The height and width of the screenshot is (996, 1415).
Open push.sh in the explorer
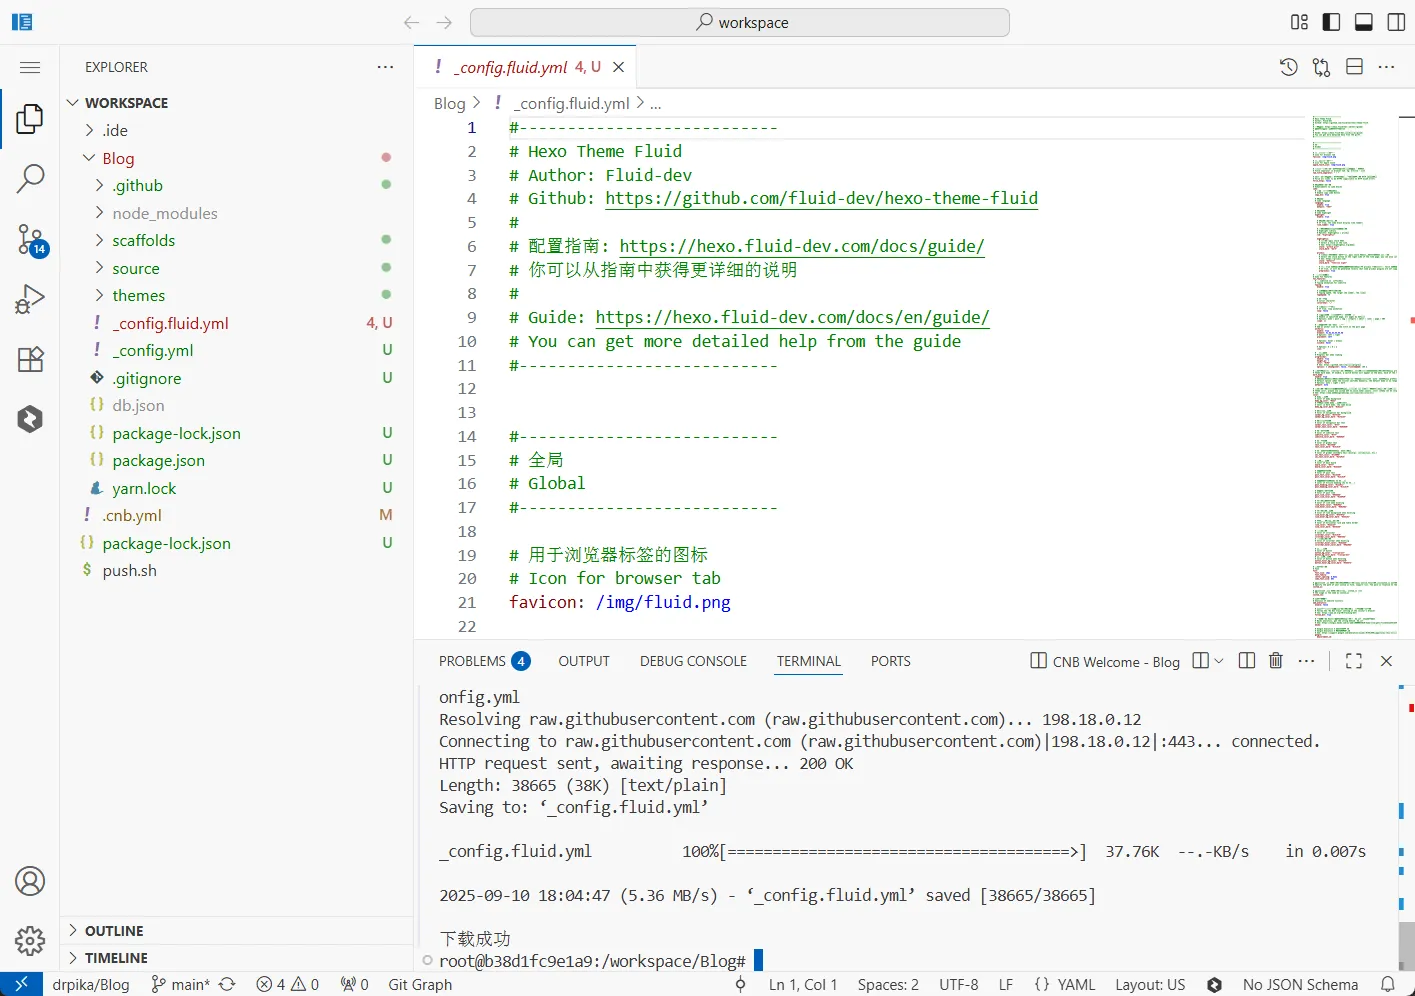pos(129,570)
